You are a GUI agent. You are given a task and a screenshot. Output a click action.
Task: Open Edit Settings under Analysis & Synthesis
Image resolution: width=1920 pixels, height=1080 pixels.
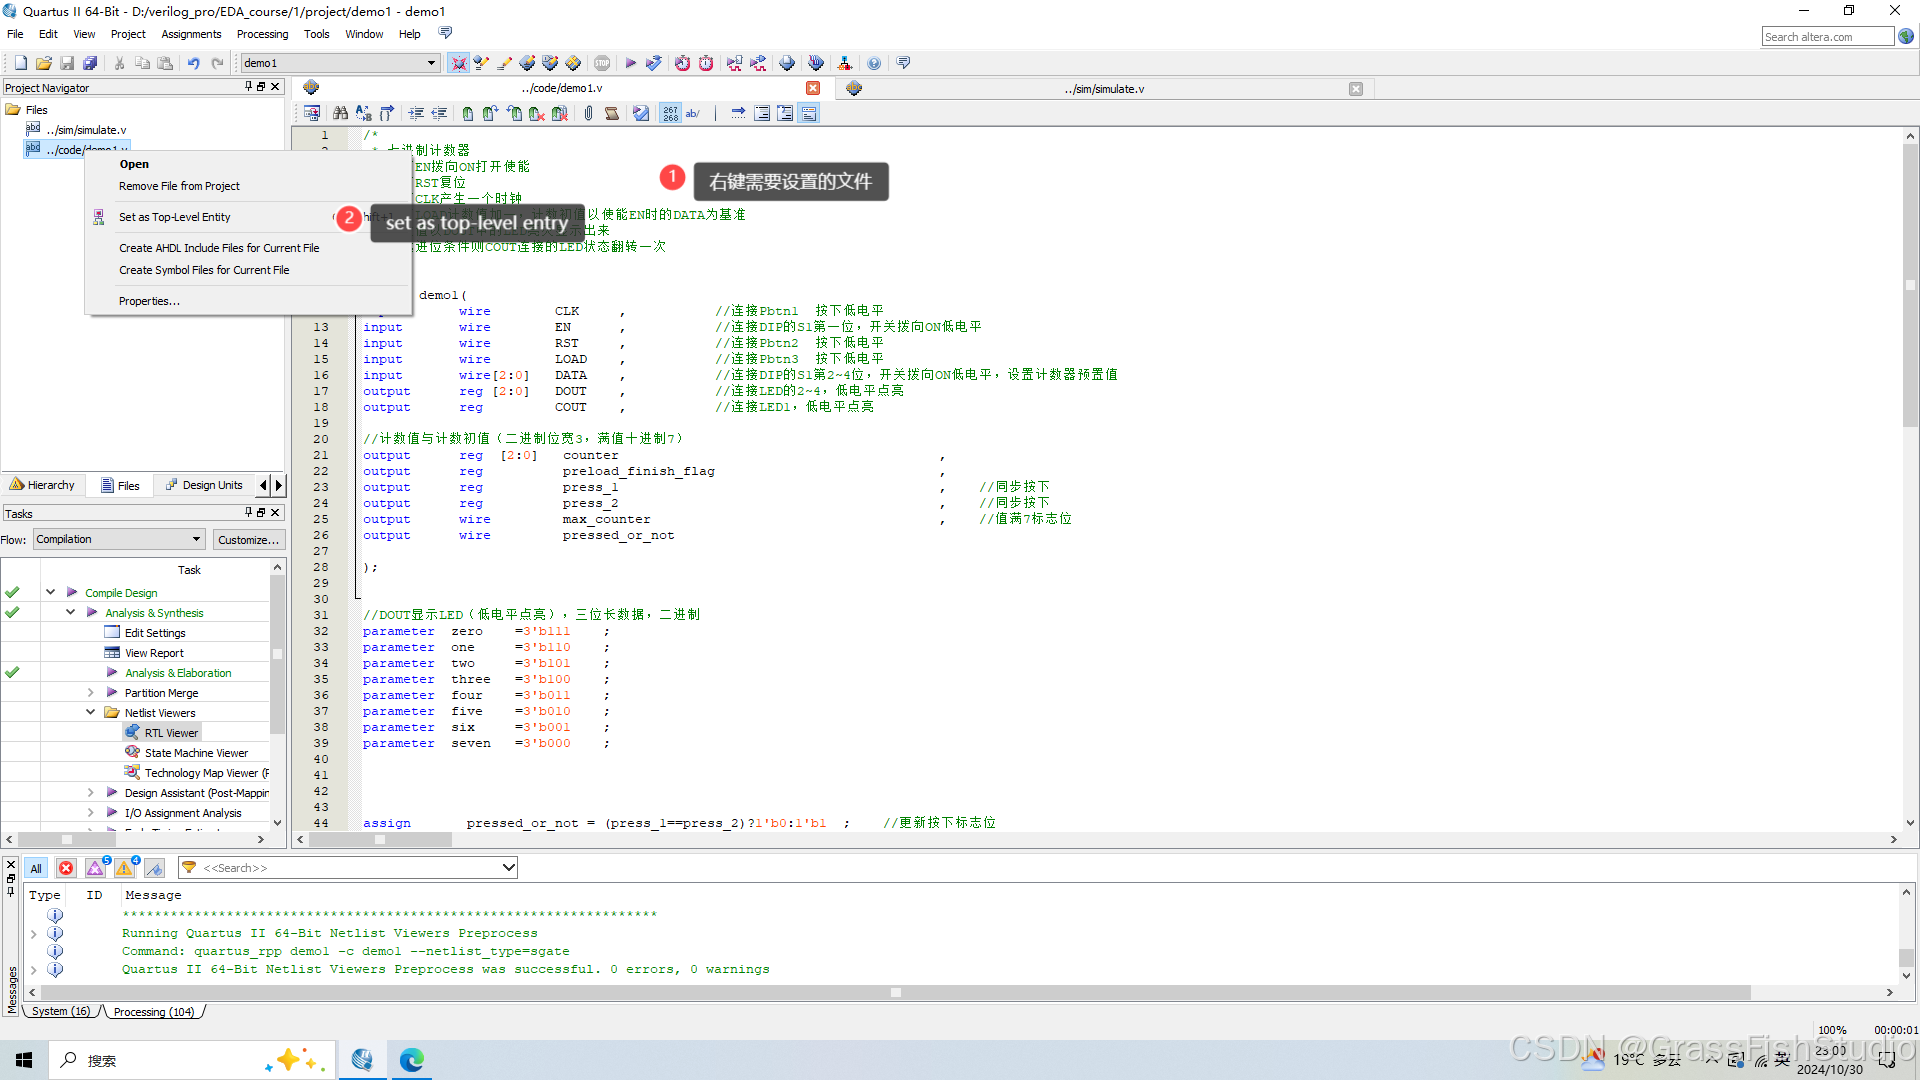pos(155,632)
